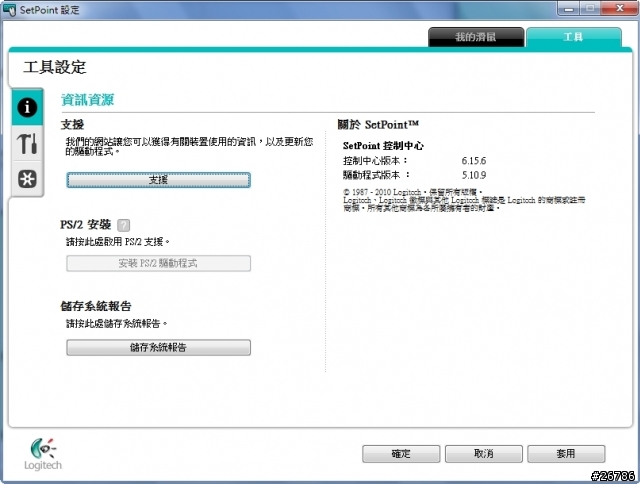
Task: Confirm with the 確定 button
Action: click(x=401, y=454)
